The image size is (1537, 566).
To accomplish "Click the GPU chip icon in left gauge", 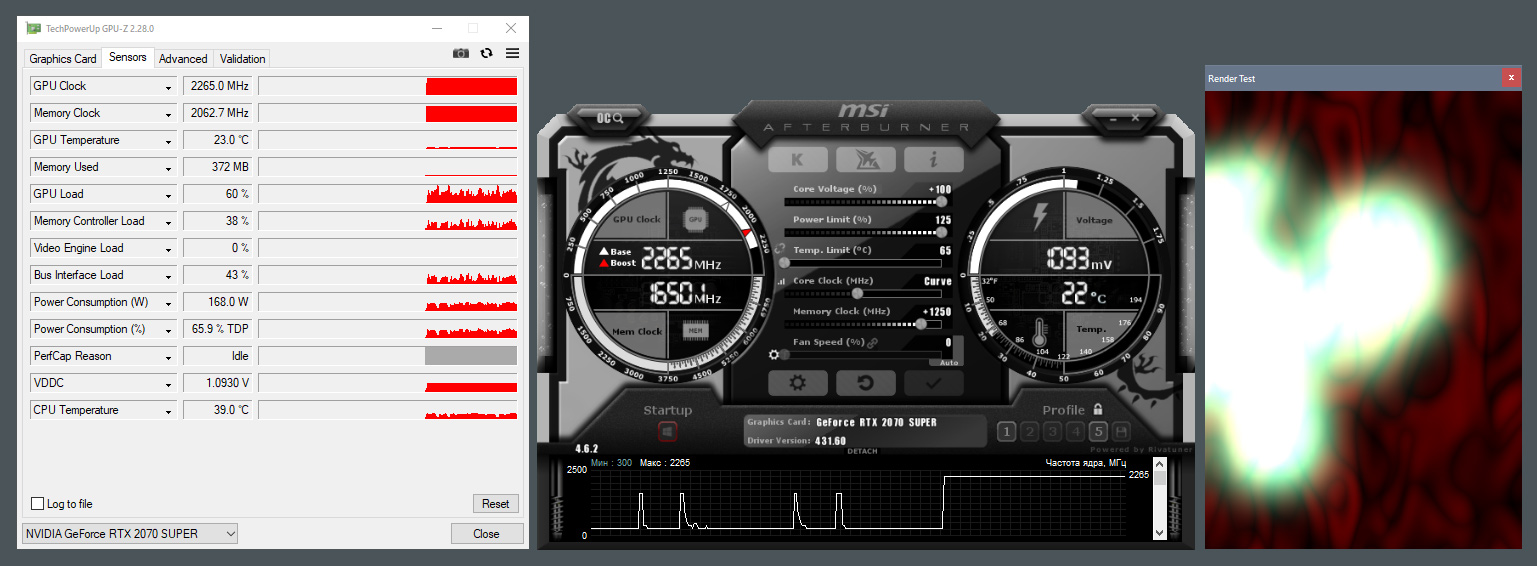I will click(696, 219).
